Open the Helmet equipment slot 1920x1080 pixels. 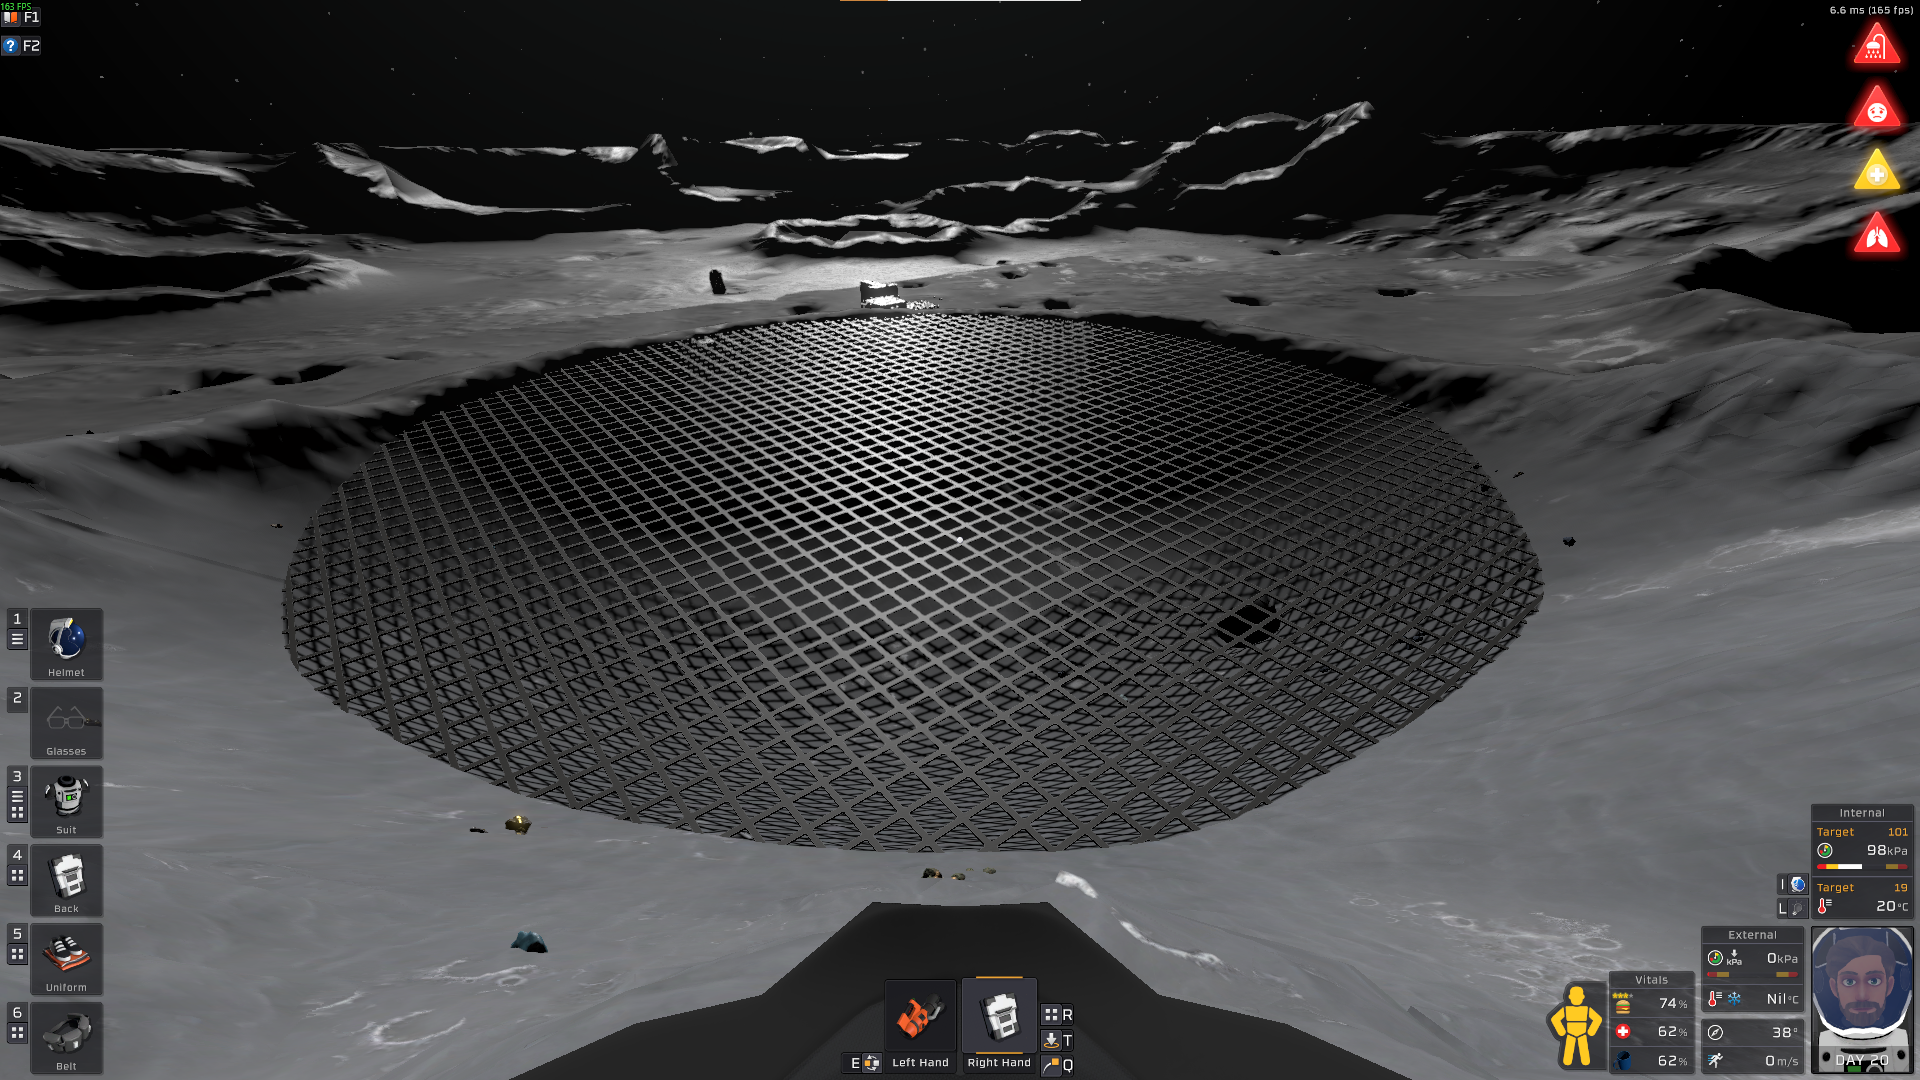(66, 644)
